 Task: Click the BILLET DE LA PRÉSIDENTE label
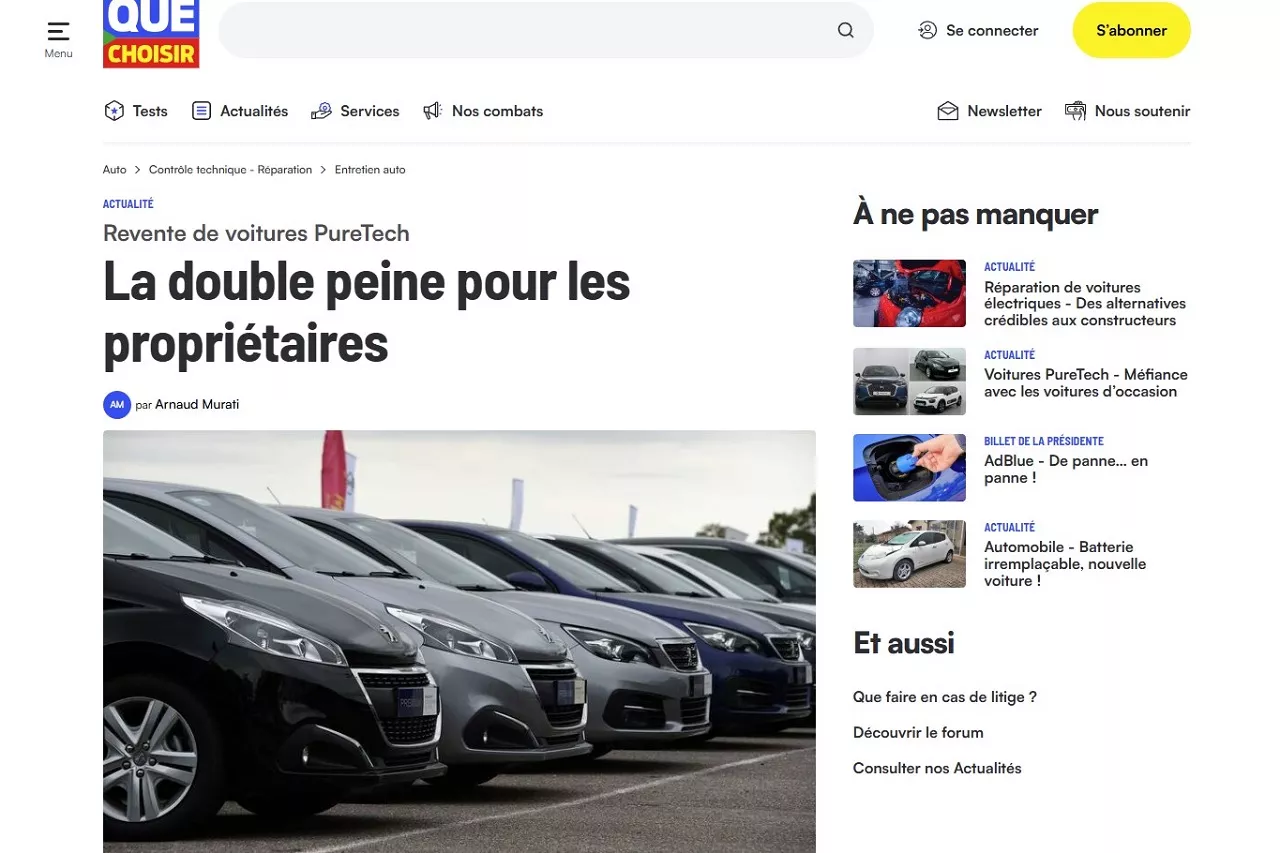[x=1044, y=441]
